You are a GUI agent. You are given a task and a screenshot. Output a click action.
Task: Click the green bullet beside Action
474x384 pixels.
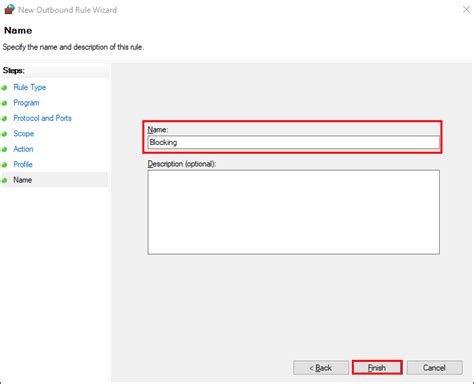pyautogui.click(x=5, y=150)
